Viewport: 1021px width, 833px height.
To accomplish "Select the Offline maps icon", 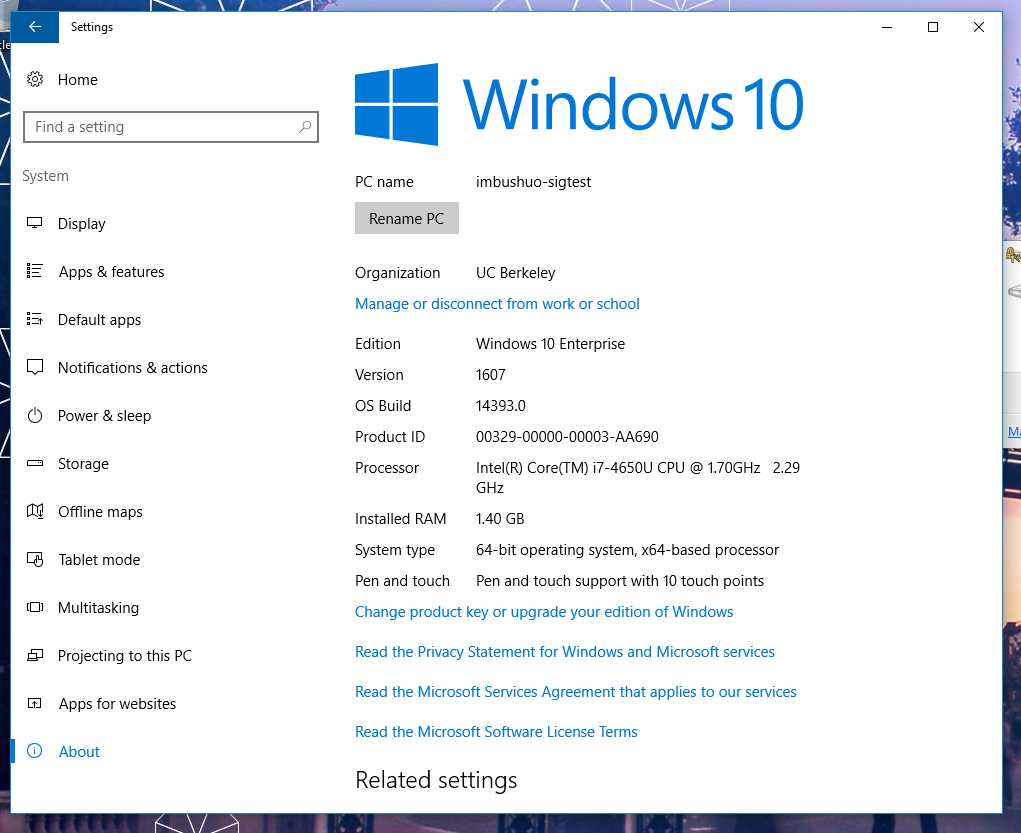I will 34,511.
